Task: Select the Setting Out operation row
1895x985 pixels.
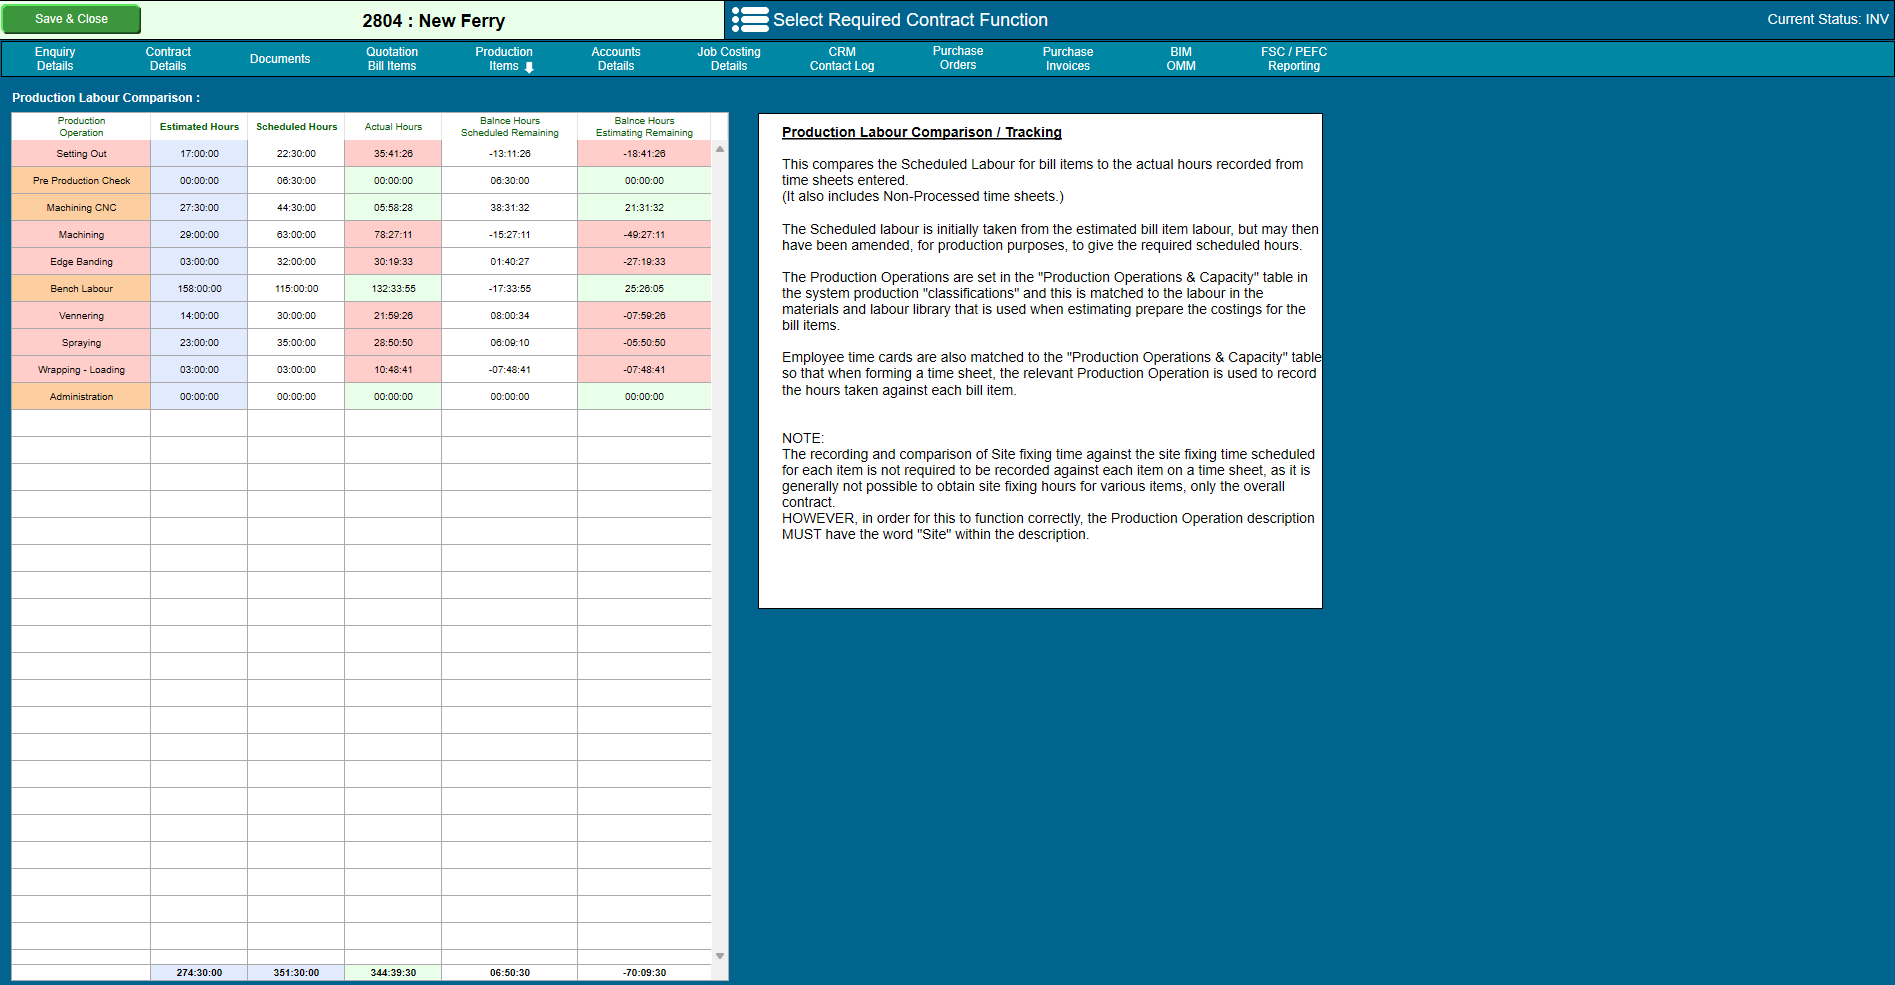Action: click(361, 154)
